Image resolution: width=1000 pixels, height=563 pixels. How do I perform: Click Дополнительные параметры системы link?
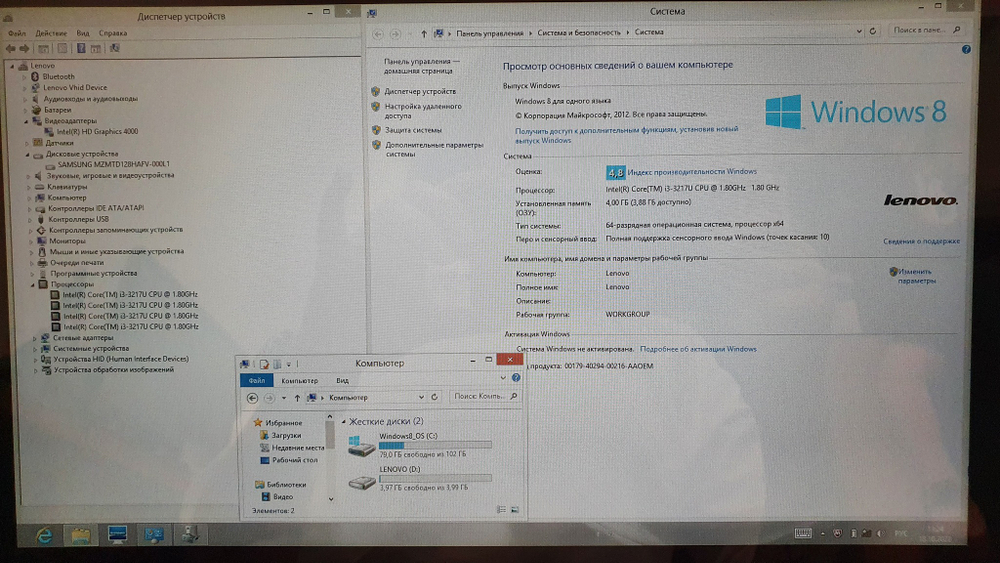tap(434, 149)
